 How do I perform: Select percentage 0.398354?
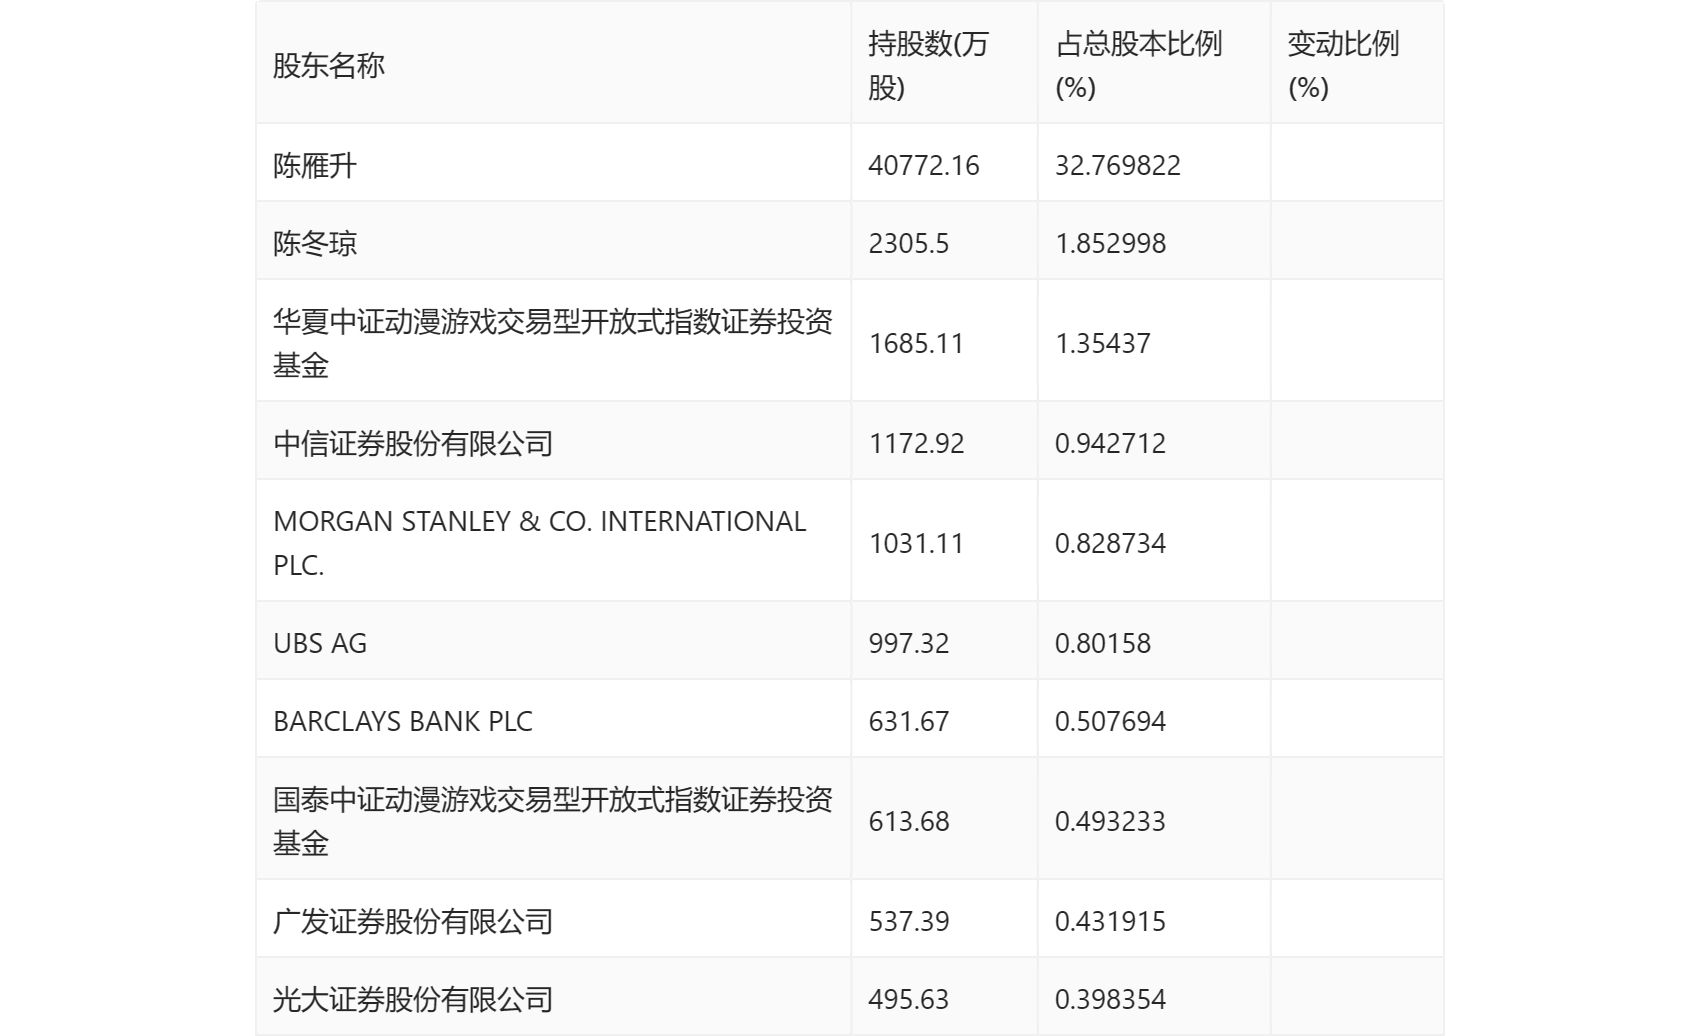coord(1111,999)
